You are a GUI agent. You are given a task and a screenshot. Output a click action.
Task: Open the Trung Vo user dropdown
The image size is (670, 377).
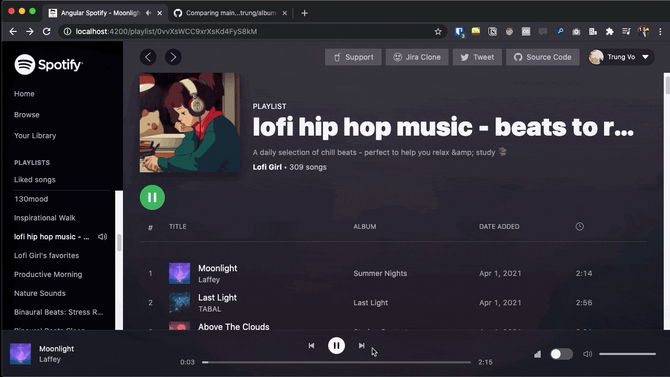click(621, 57)
